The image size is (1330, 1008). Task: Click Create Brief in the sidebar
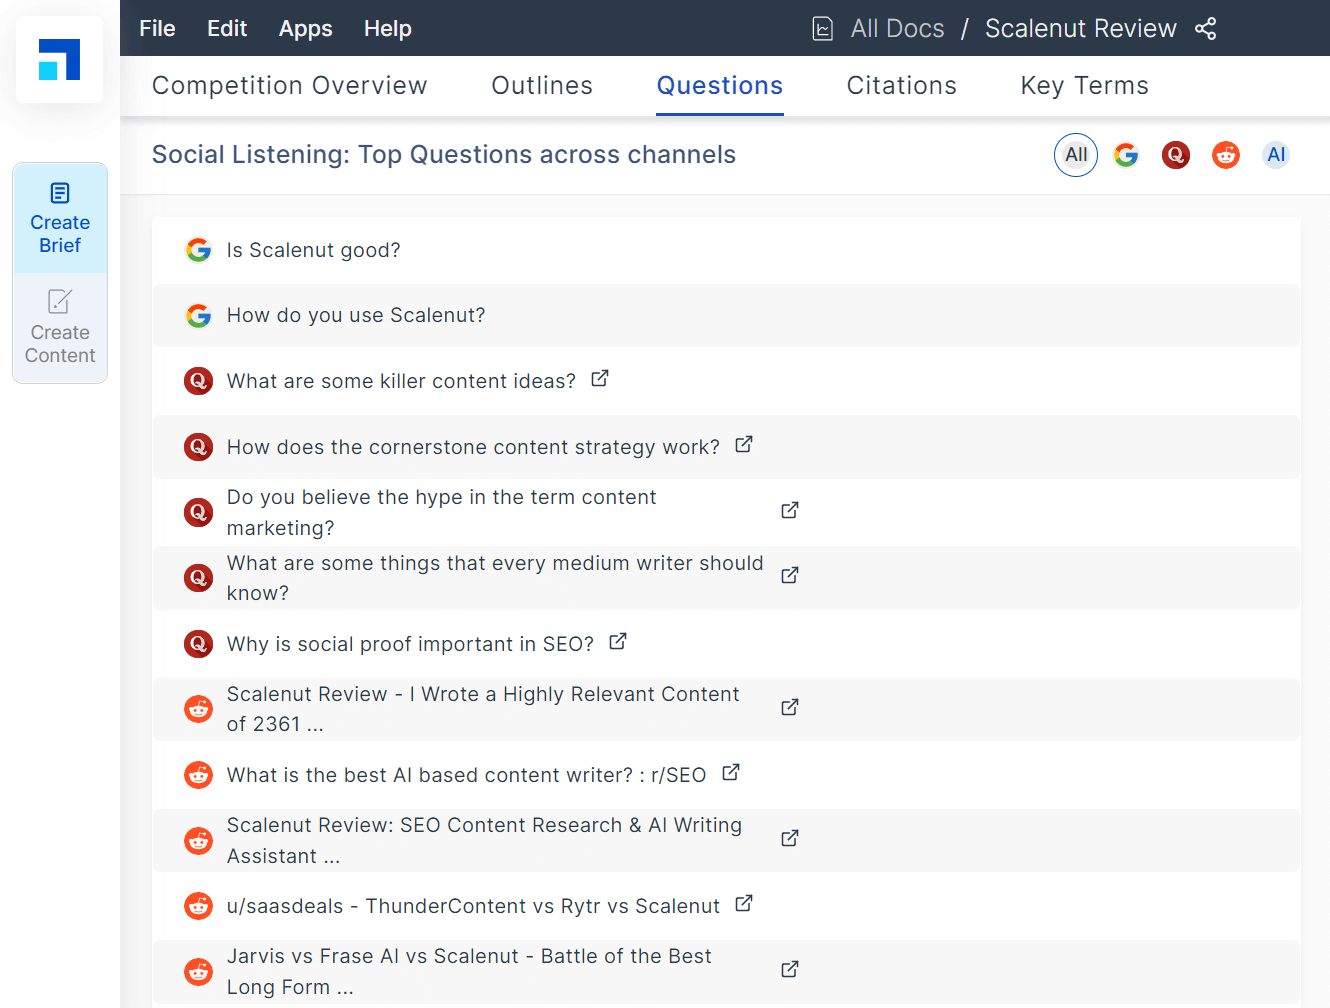point(60,218)
